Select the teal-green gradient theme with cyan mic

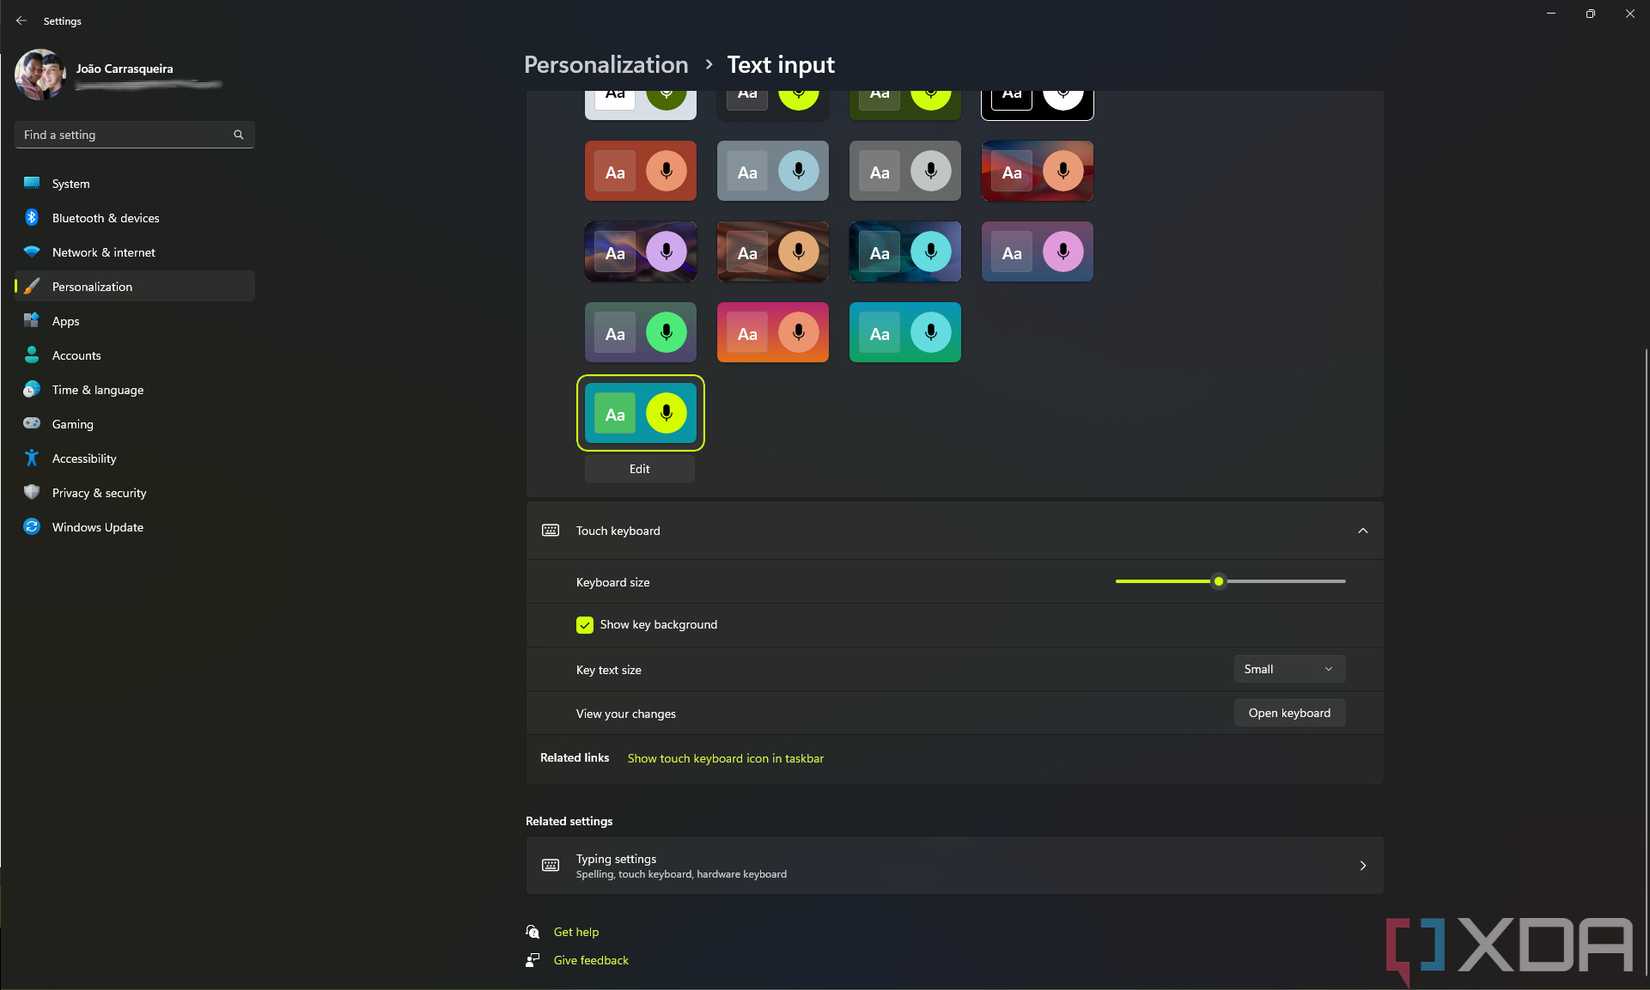pyautogui.click(x=905, y=332)
